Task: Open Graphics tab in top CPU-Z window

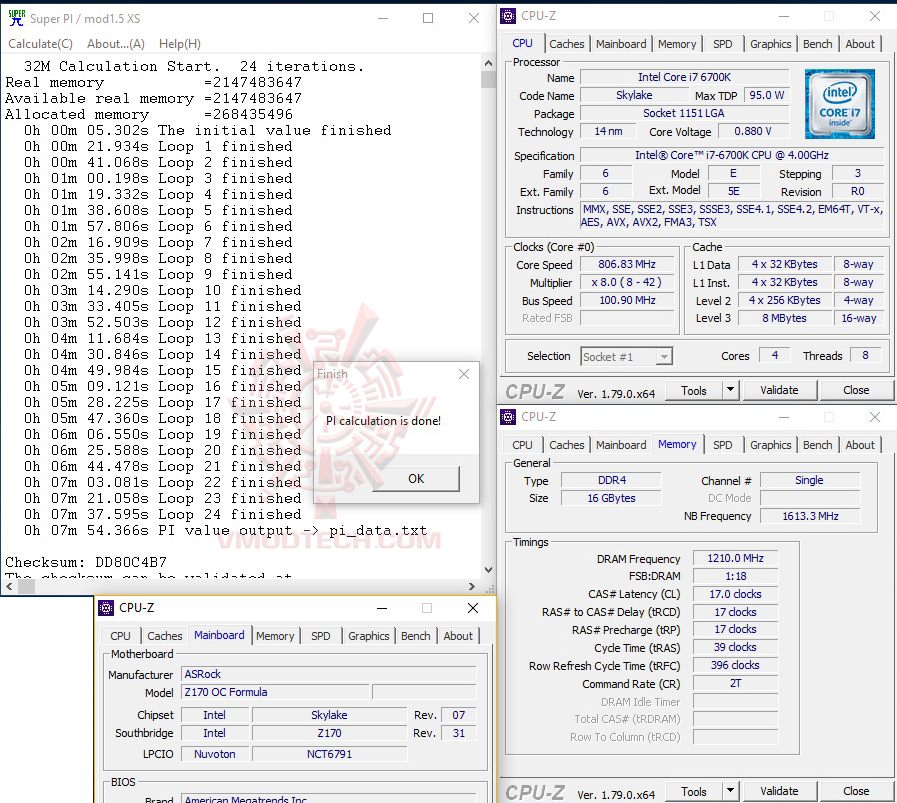Action: tap(771, 44)
